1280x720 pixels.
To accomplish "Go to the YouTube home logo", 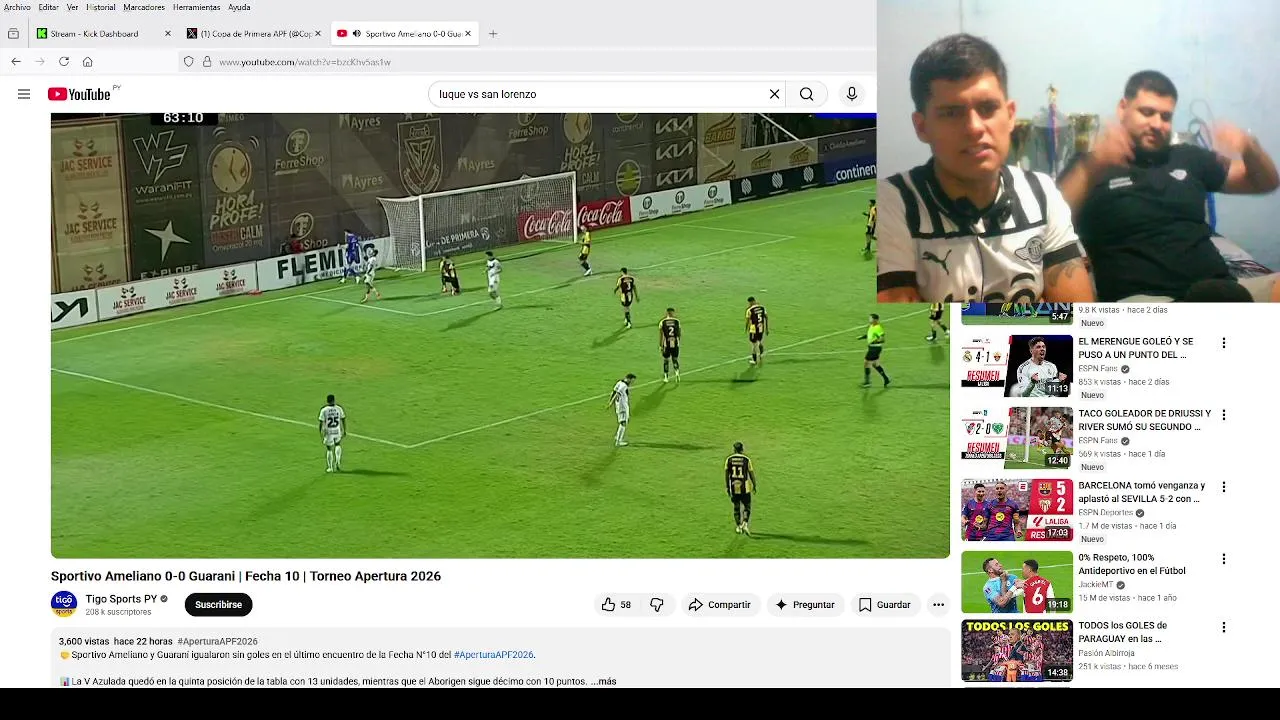I will (x=80, y=94).
